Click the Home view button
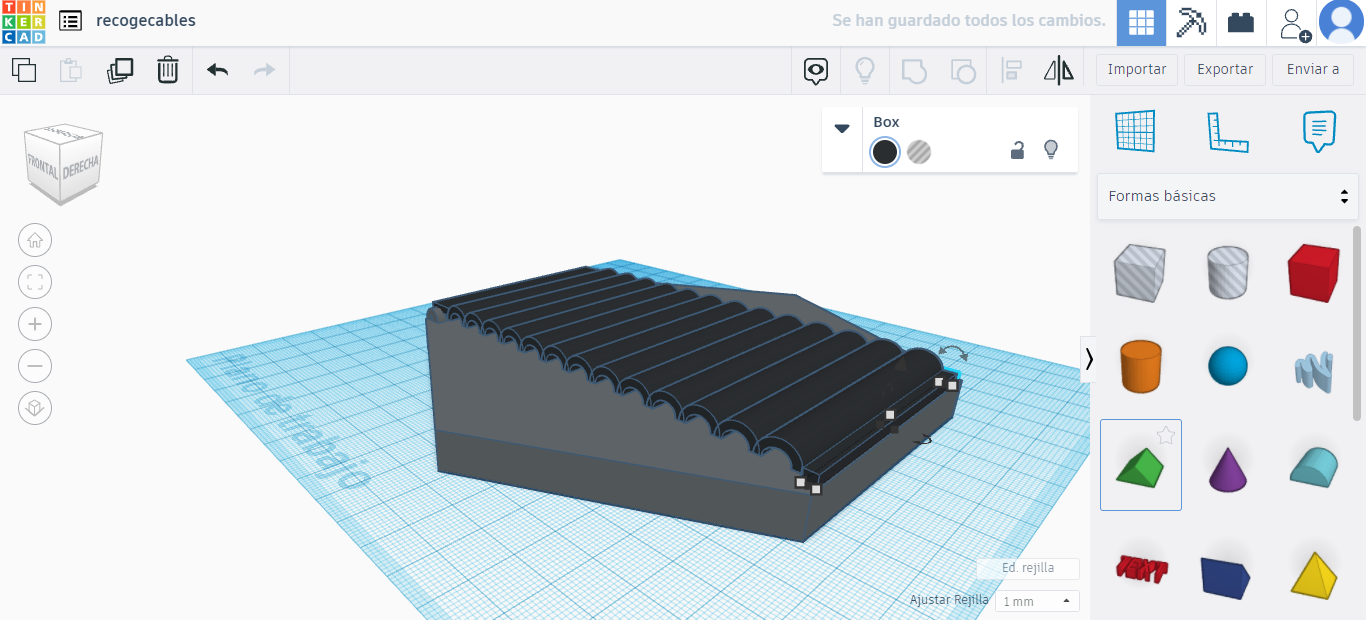1366x620 pixels. (x=35, y=240)
